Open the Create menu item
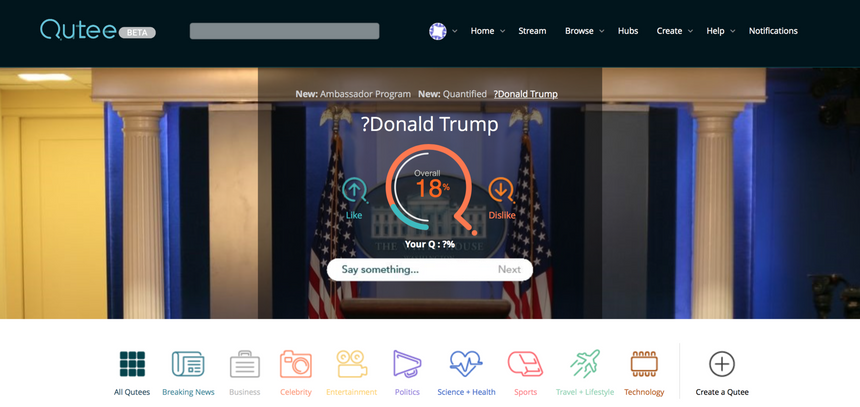This screenshot has height=407, width=860. point(669,31)
